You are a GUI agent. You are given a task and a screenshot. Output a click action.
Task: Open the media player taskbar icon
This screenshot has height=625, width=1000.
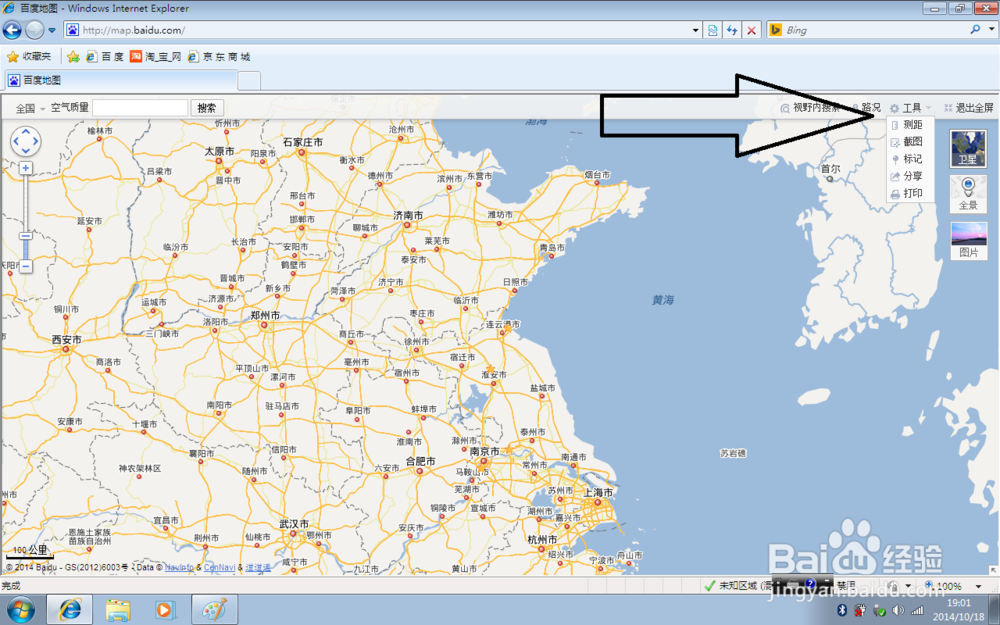(165, 610)
